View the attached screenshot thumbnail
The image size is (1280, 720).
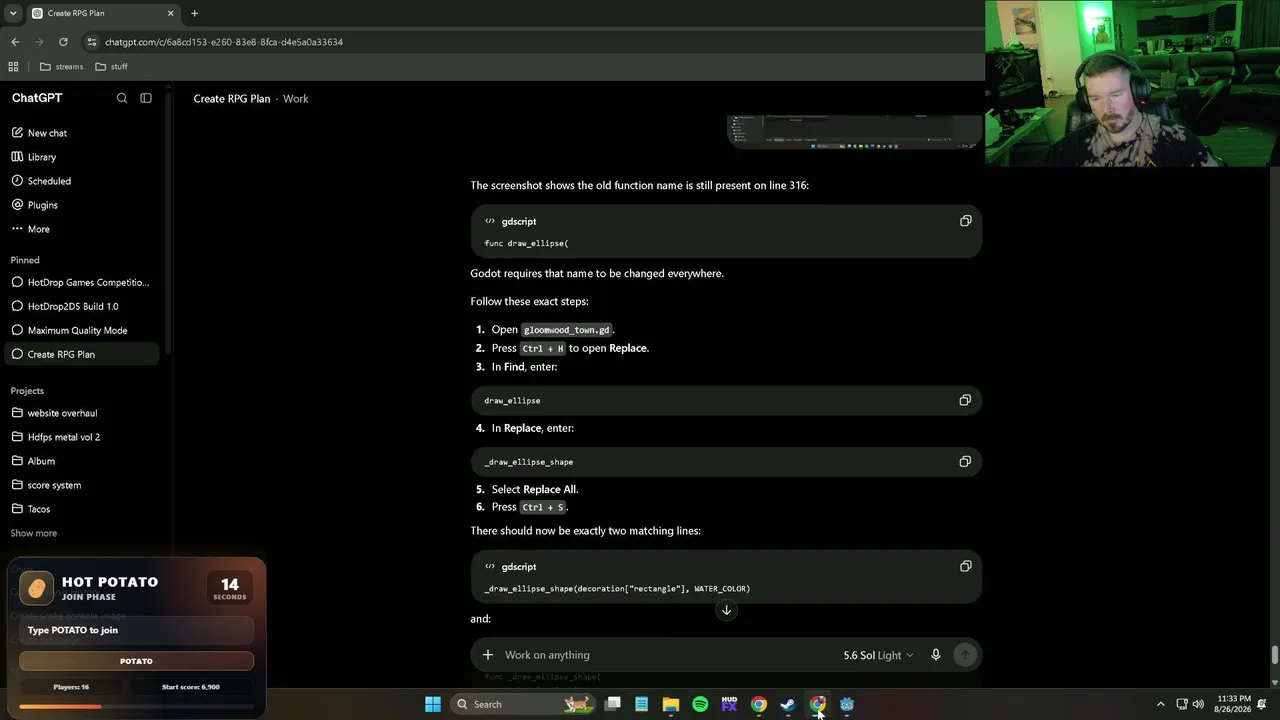tap(854, 131)
